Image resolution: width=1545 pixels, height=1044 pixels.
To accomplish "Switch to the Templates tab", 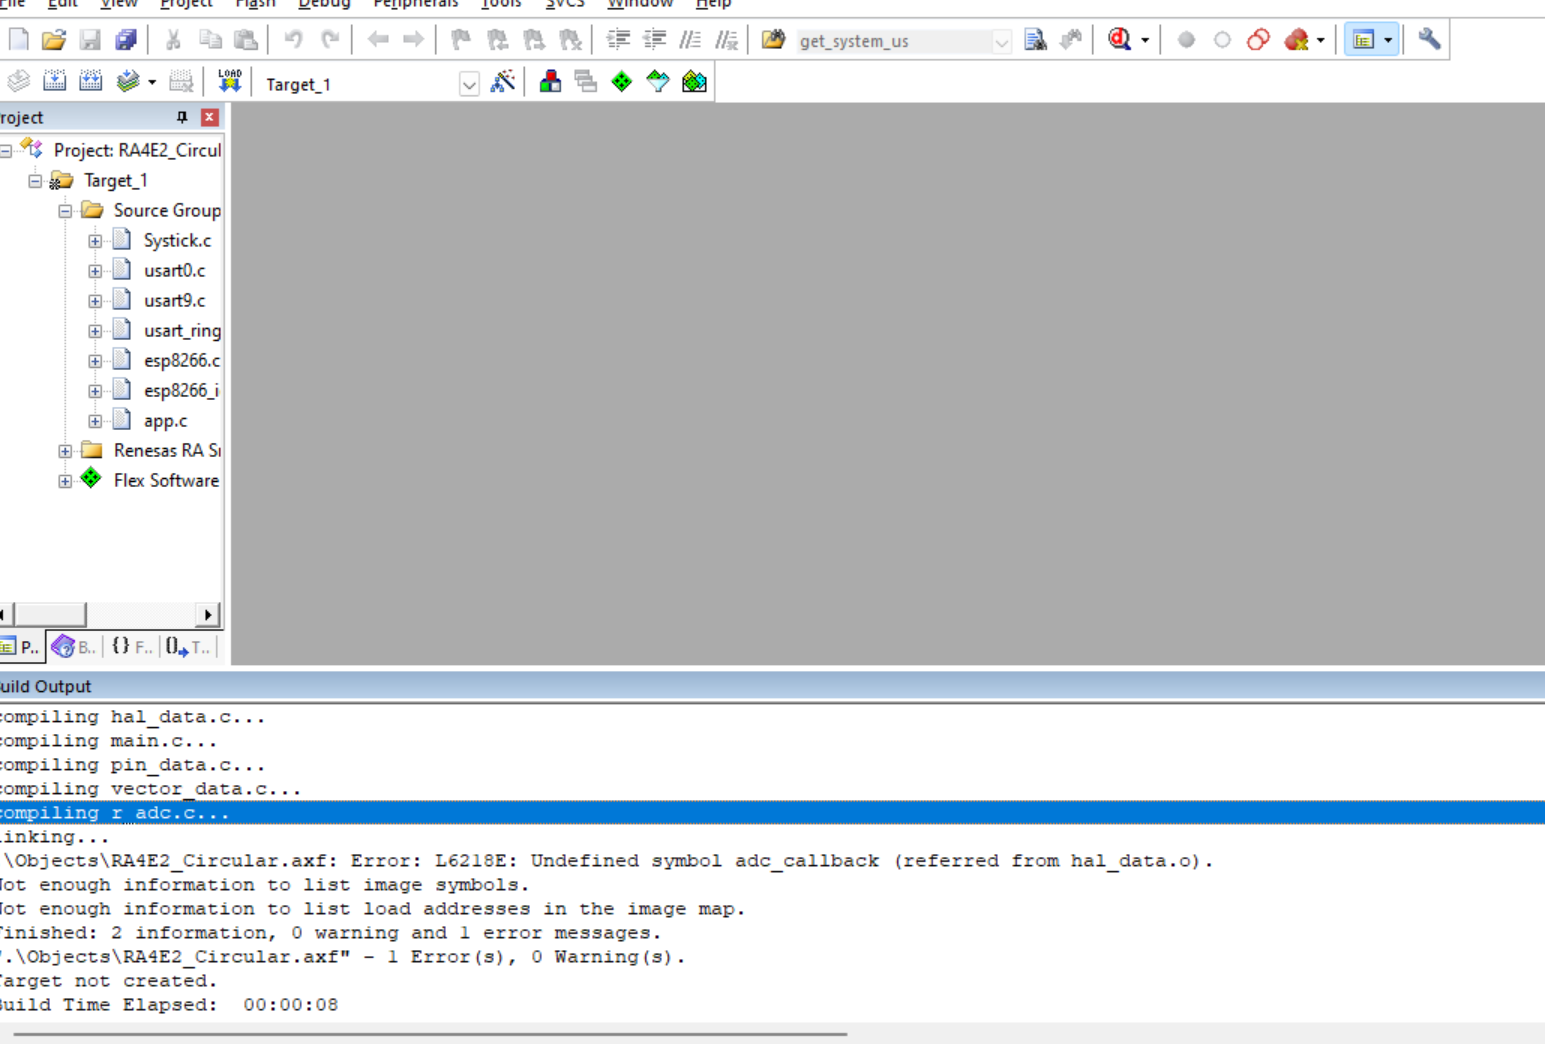I will pos(188,647).
